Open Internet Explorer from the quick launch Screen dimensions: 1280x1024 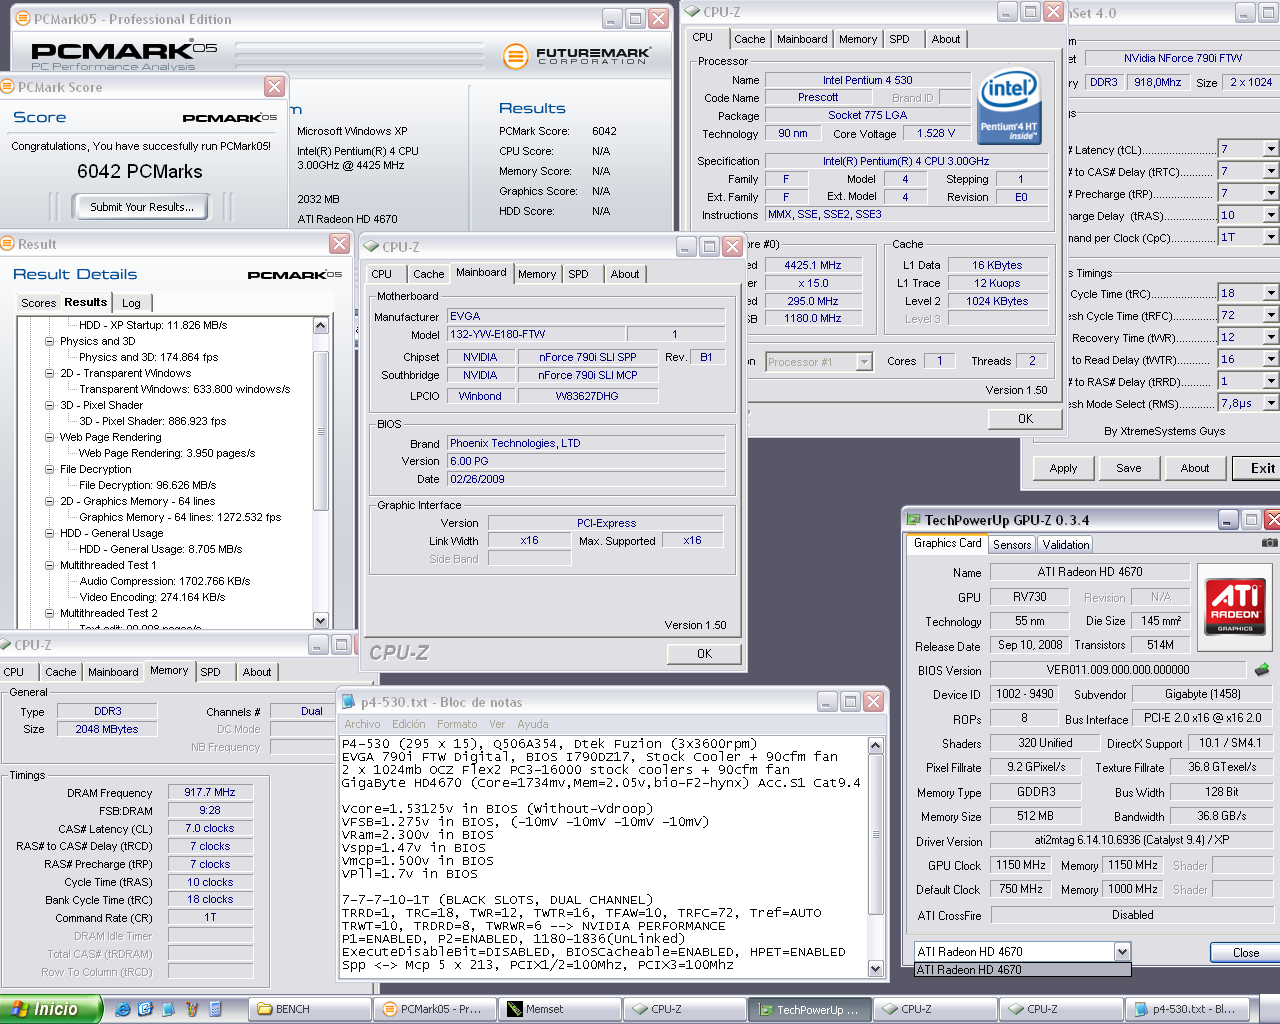(122, 1009)
